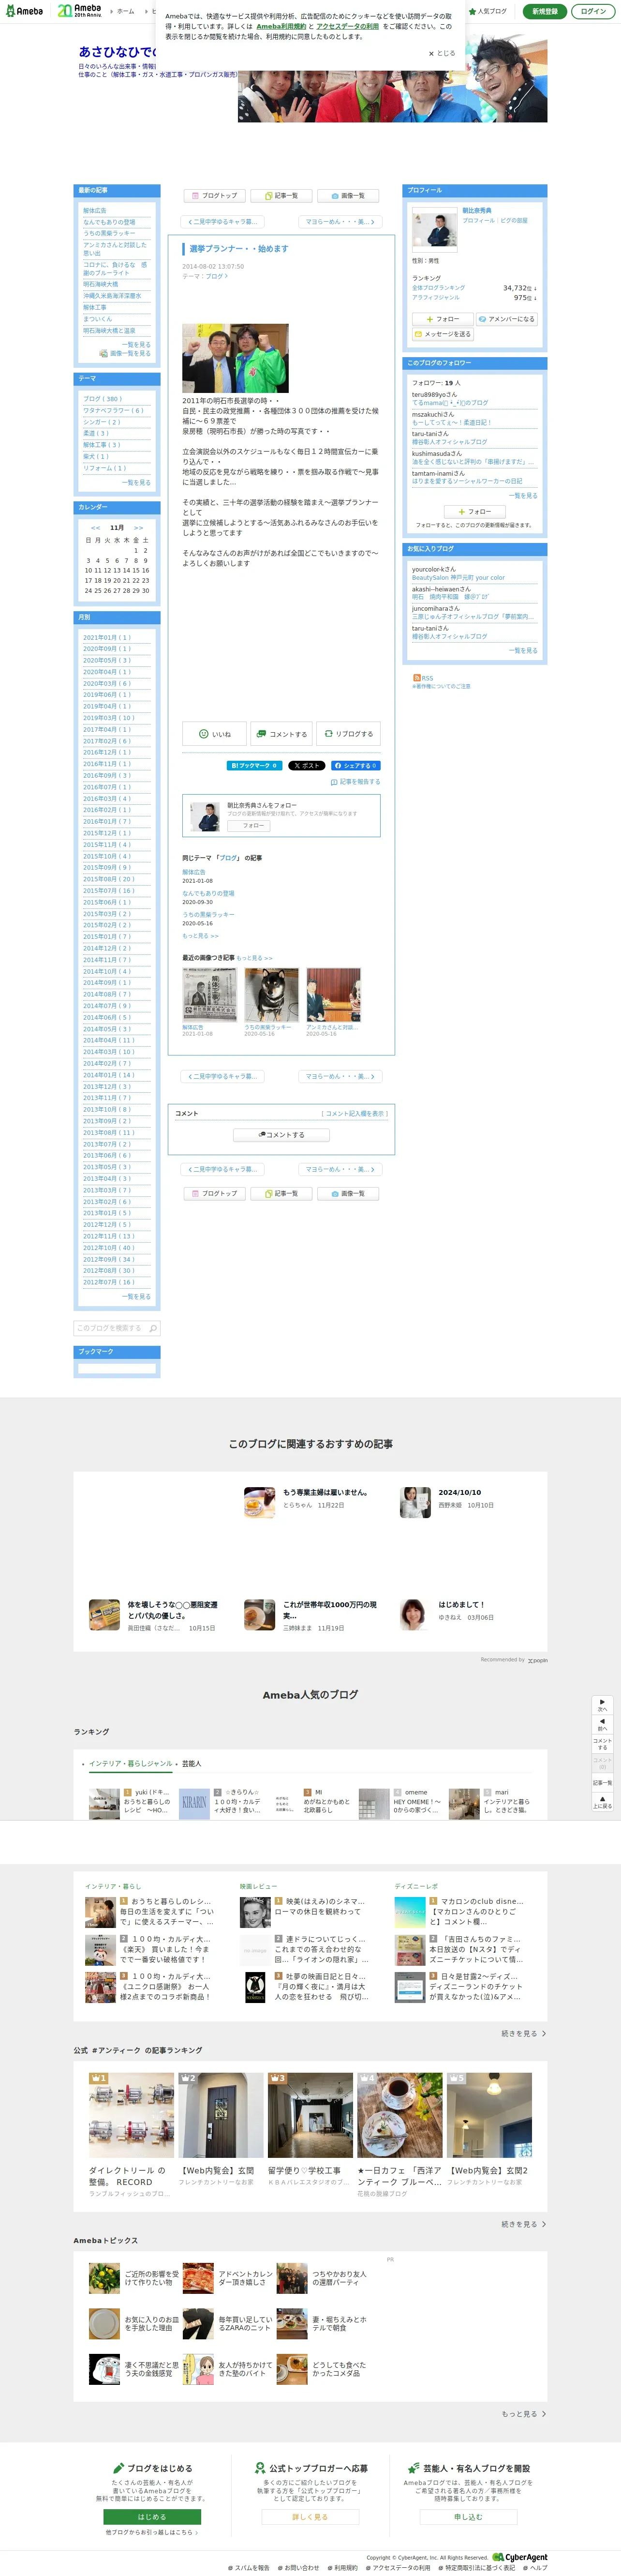The width and height of the screenshot is (621, 2576).
Task: Click スパムを報告 footer link
Action: (x=249, y=2568)
